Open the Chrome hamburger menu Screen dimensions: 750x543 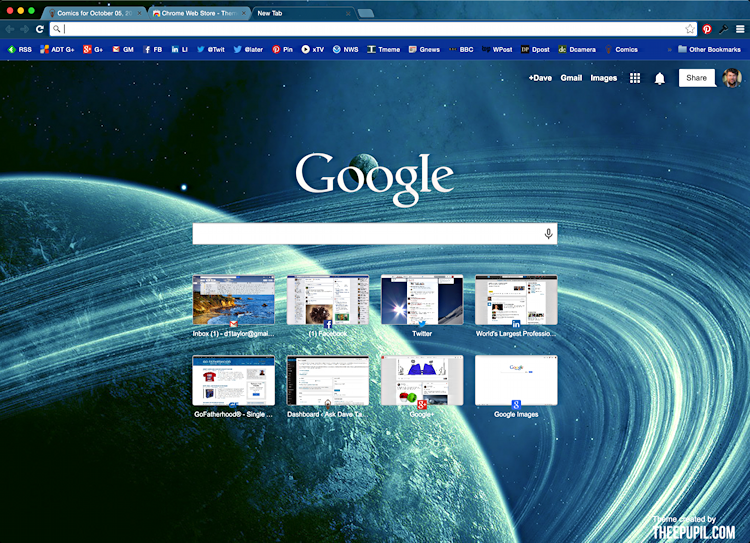point(740,29)
